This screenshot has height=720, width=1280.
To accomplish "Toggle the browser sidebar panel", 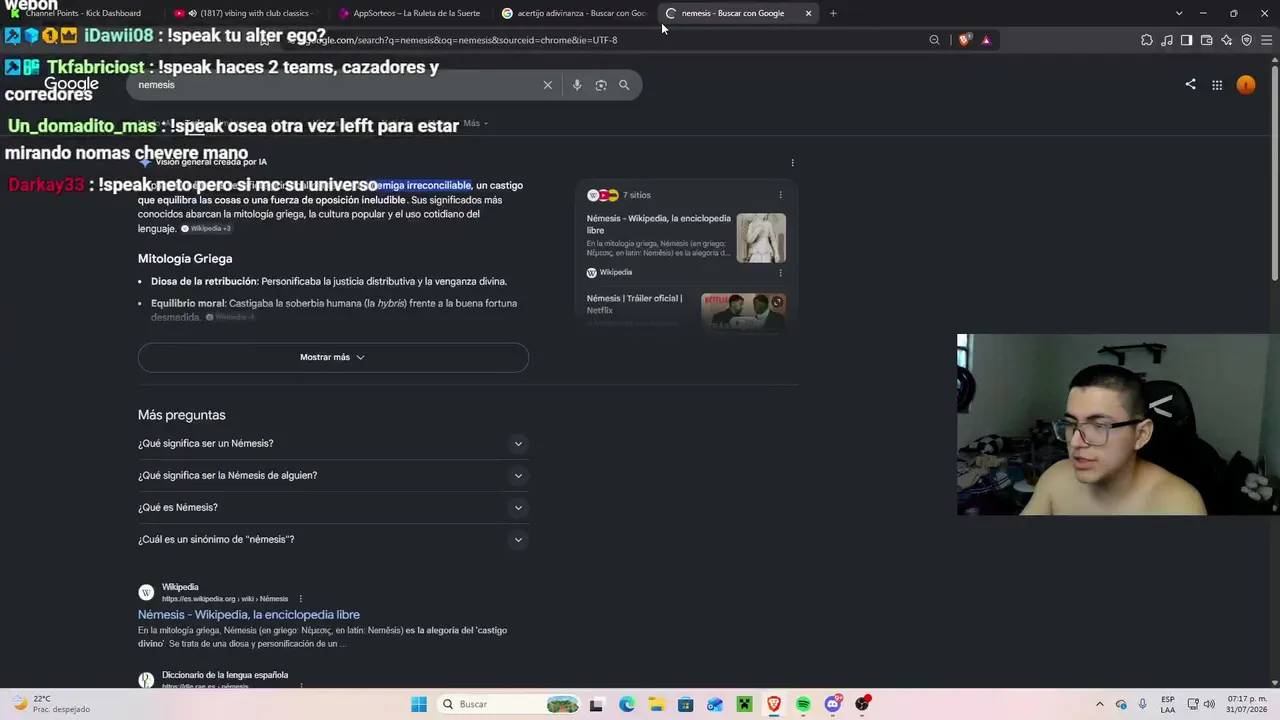I will pyautogui.click(x=1186, y=40).
